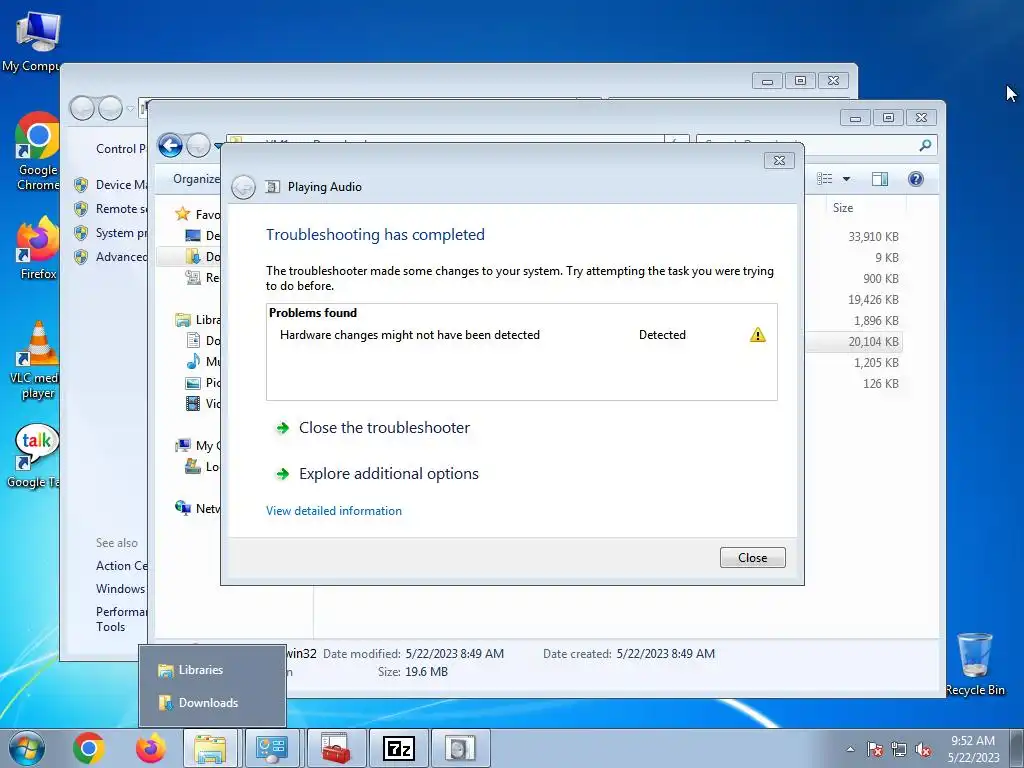Screen dimensions: 1024x768
Task: Open the Organize menu in Explorer
Action: coord(196,179)
